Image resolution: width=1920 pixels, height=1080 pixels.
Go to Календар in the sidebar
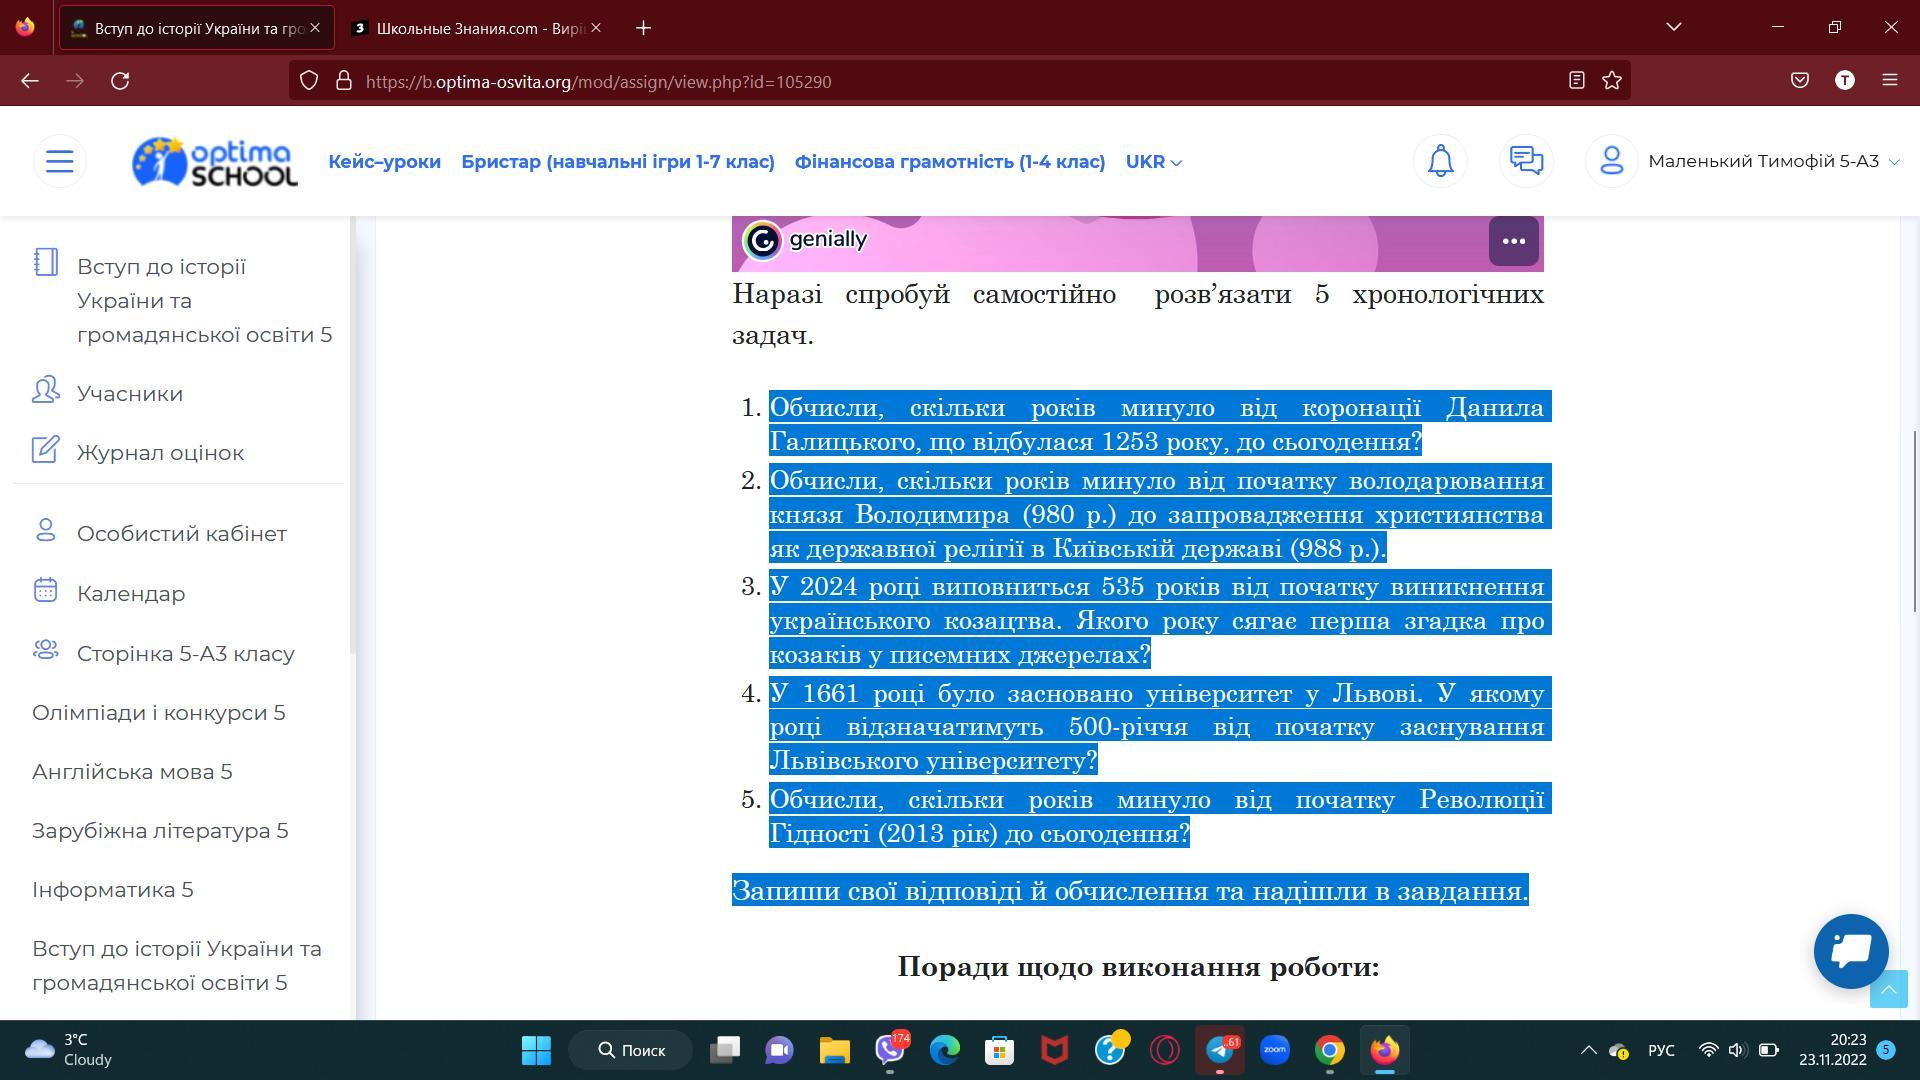(x=131, y=594)
